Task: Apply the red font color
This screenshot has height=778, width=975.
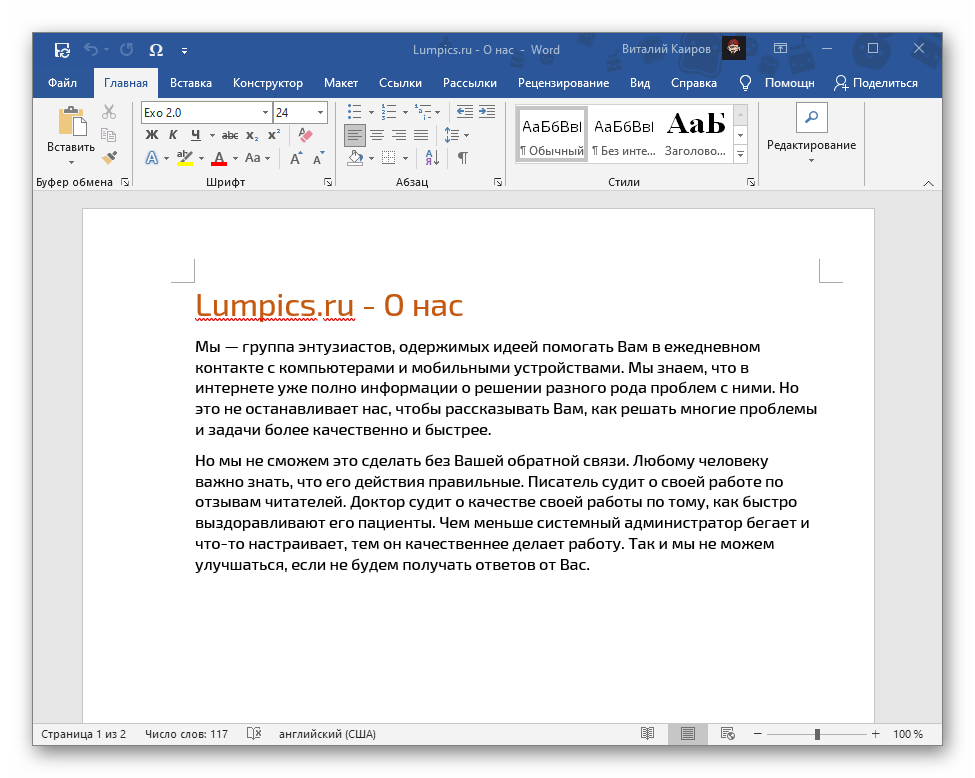Action: pyautogui.click(x=219, y=158)
